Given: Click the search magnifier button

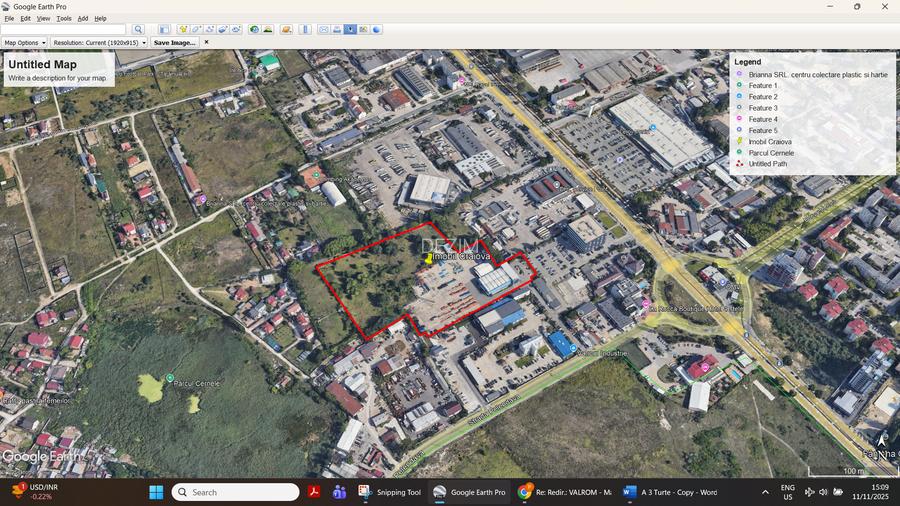Looking at the screenshot, I should (139, 30).
